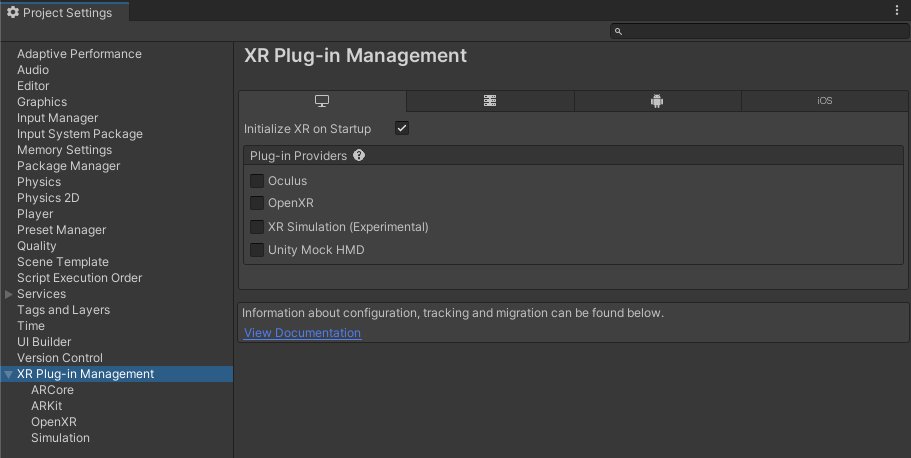This screenshot has width=911, height=458.
Task: Expand the Services category arrow
Action: point(9,294)
